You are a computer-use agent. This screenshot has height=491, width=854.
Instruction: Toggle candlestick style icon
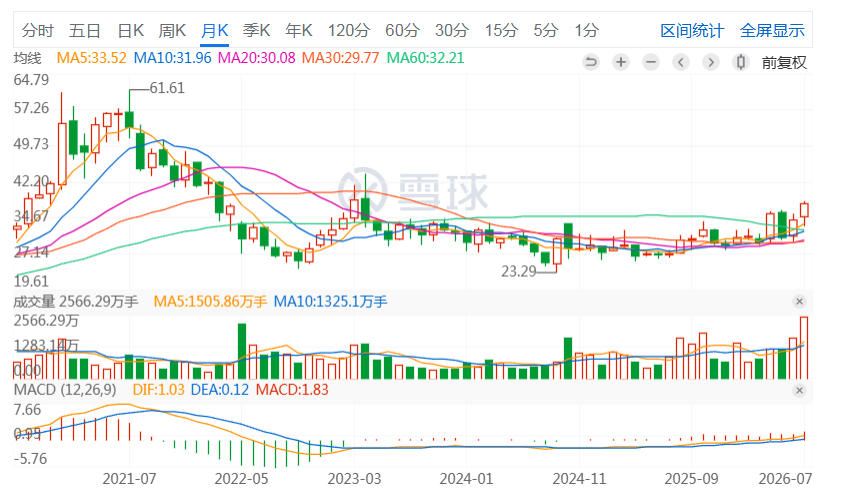[740, 62]
